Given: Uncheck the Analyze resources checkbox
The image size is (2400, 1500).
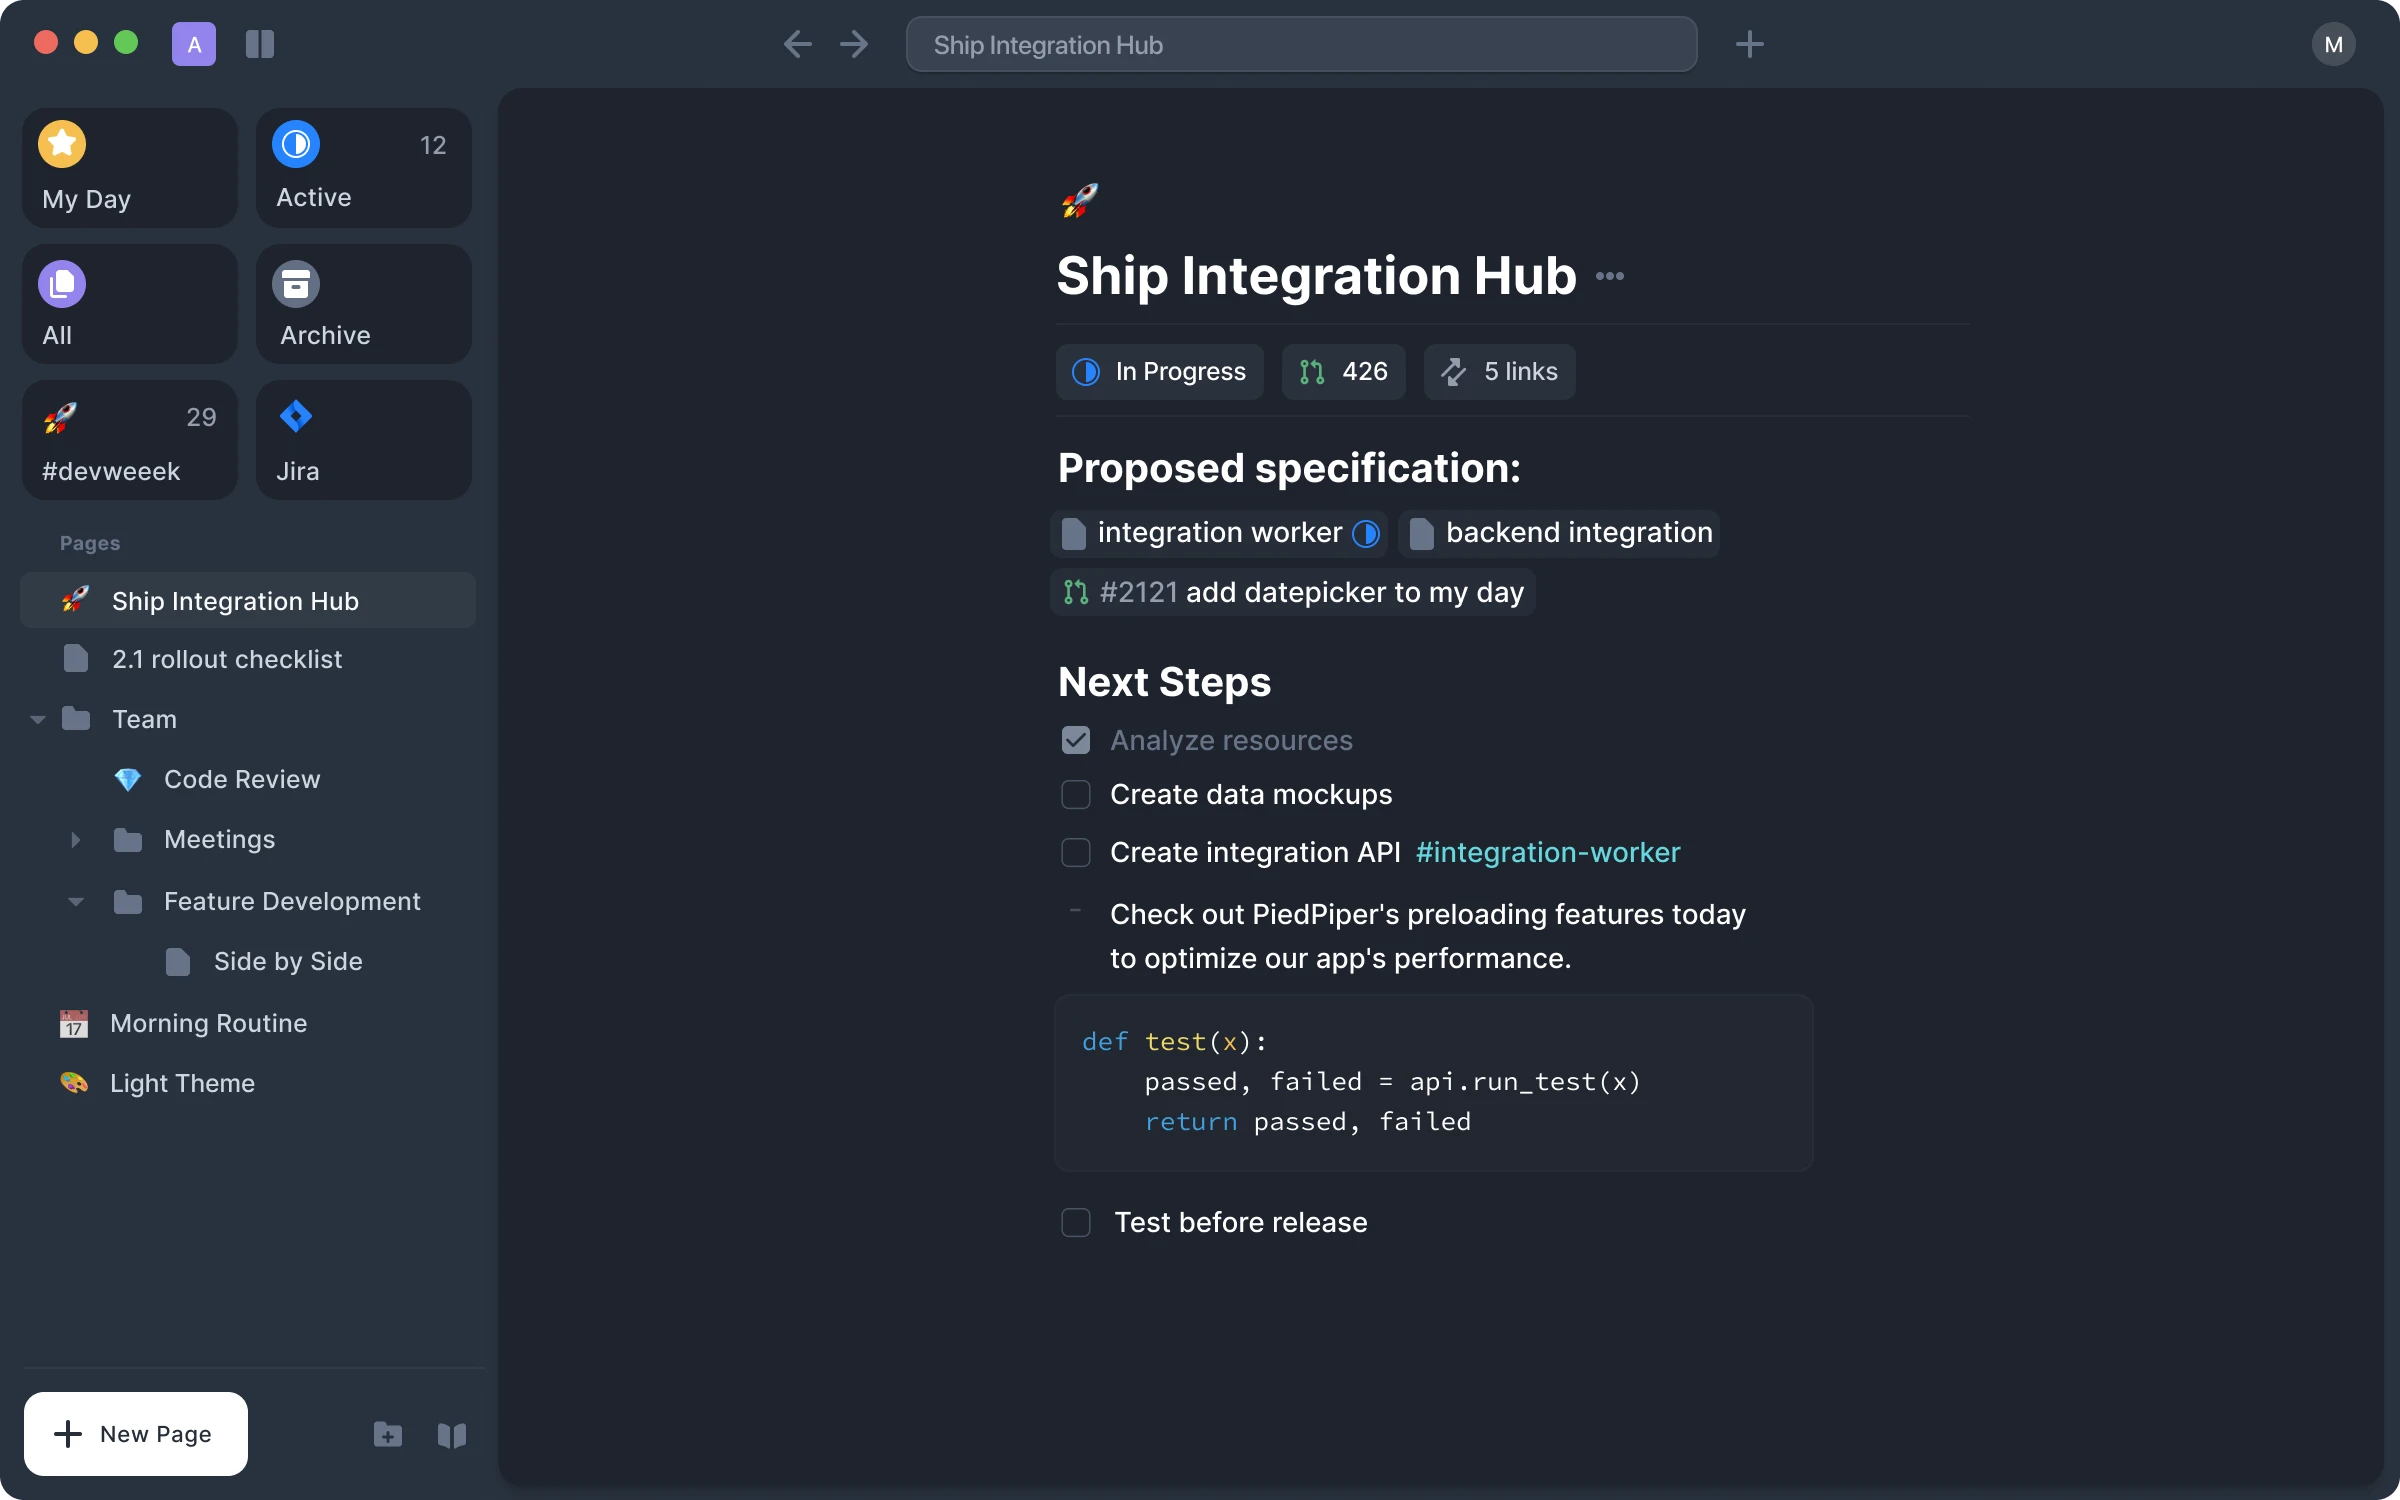Looking at the screenshot, I should [1076, 740].
